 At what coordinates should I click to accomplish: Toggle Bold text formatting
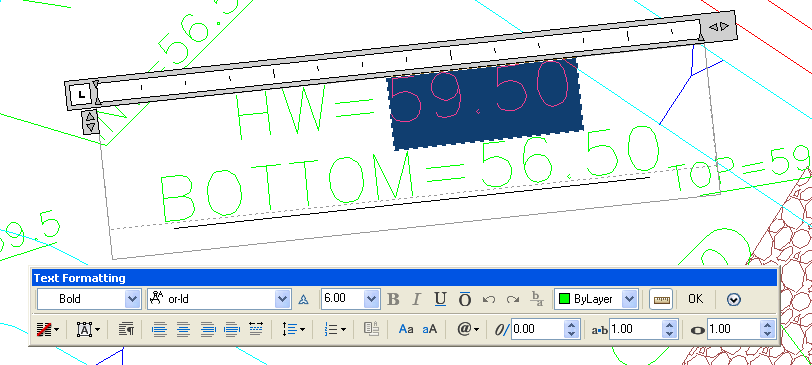coord(394,299)
